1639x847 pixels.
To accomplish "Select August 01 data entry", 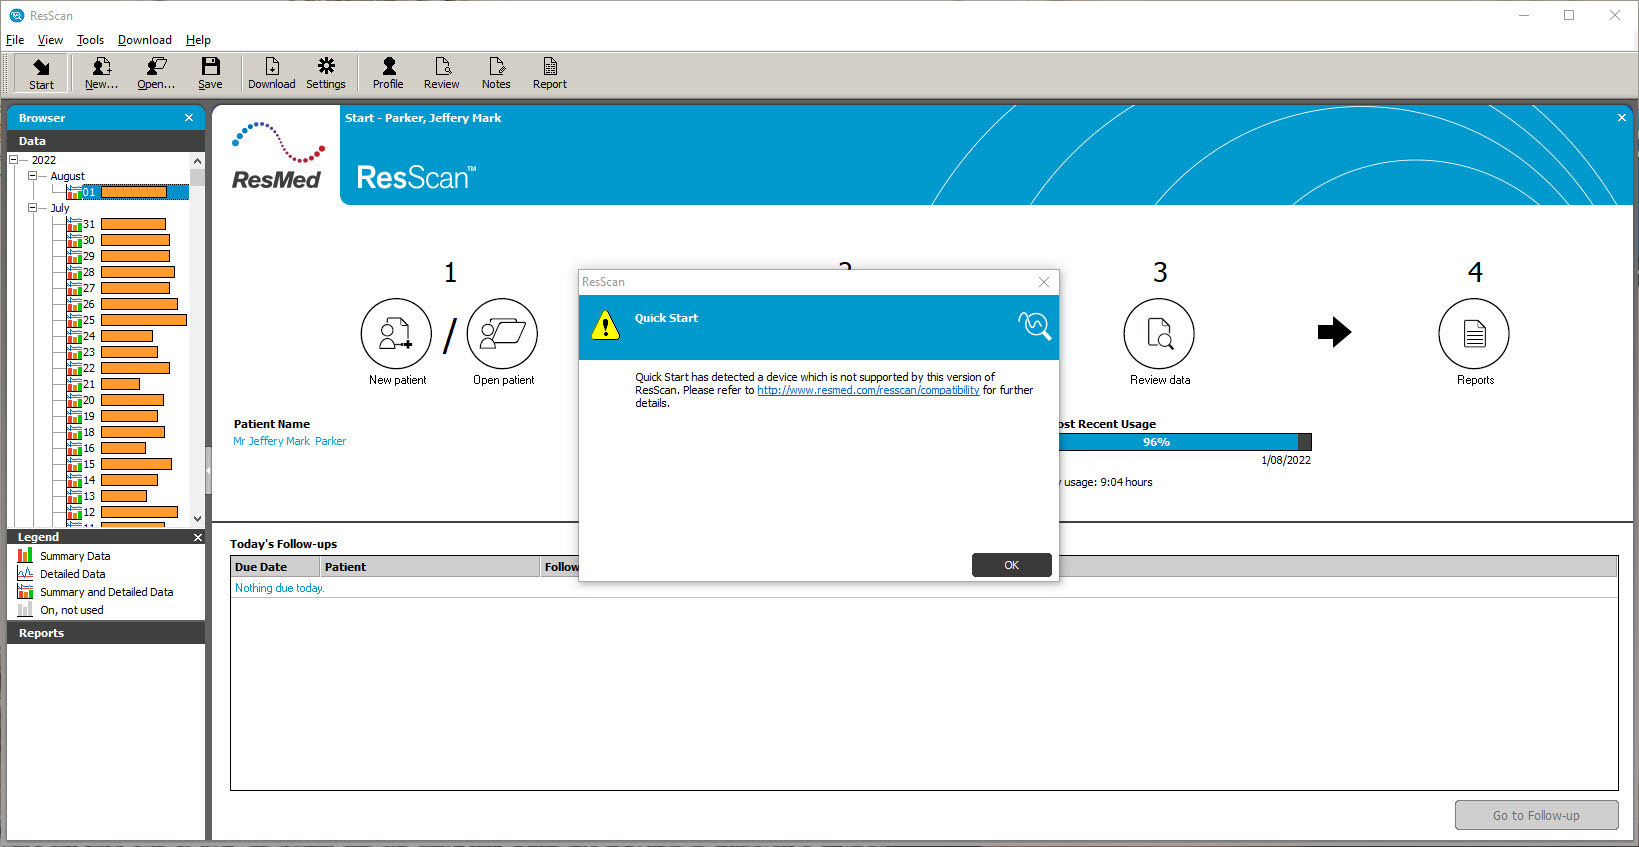I will tap(127, 192).
